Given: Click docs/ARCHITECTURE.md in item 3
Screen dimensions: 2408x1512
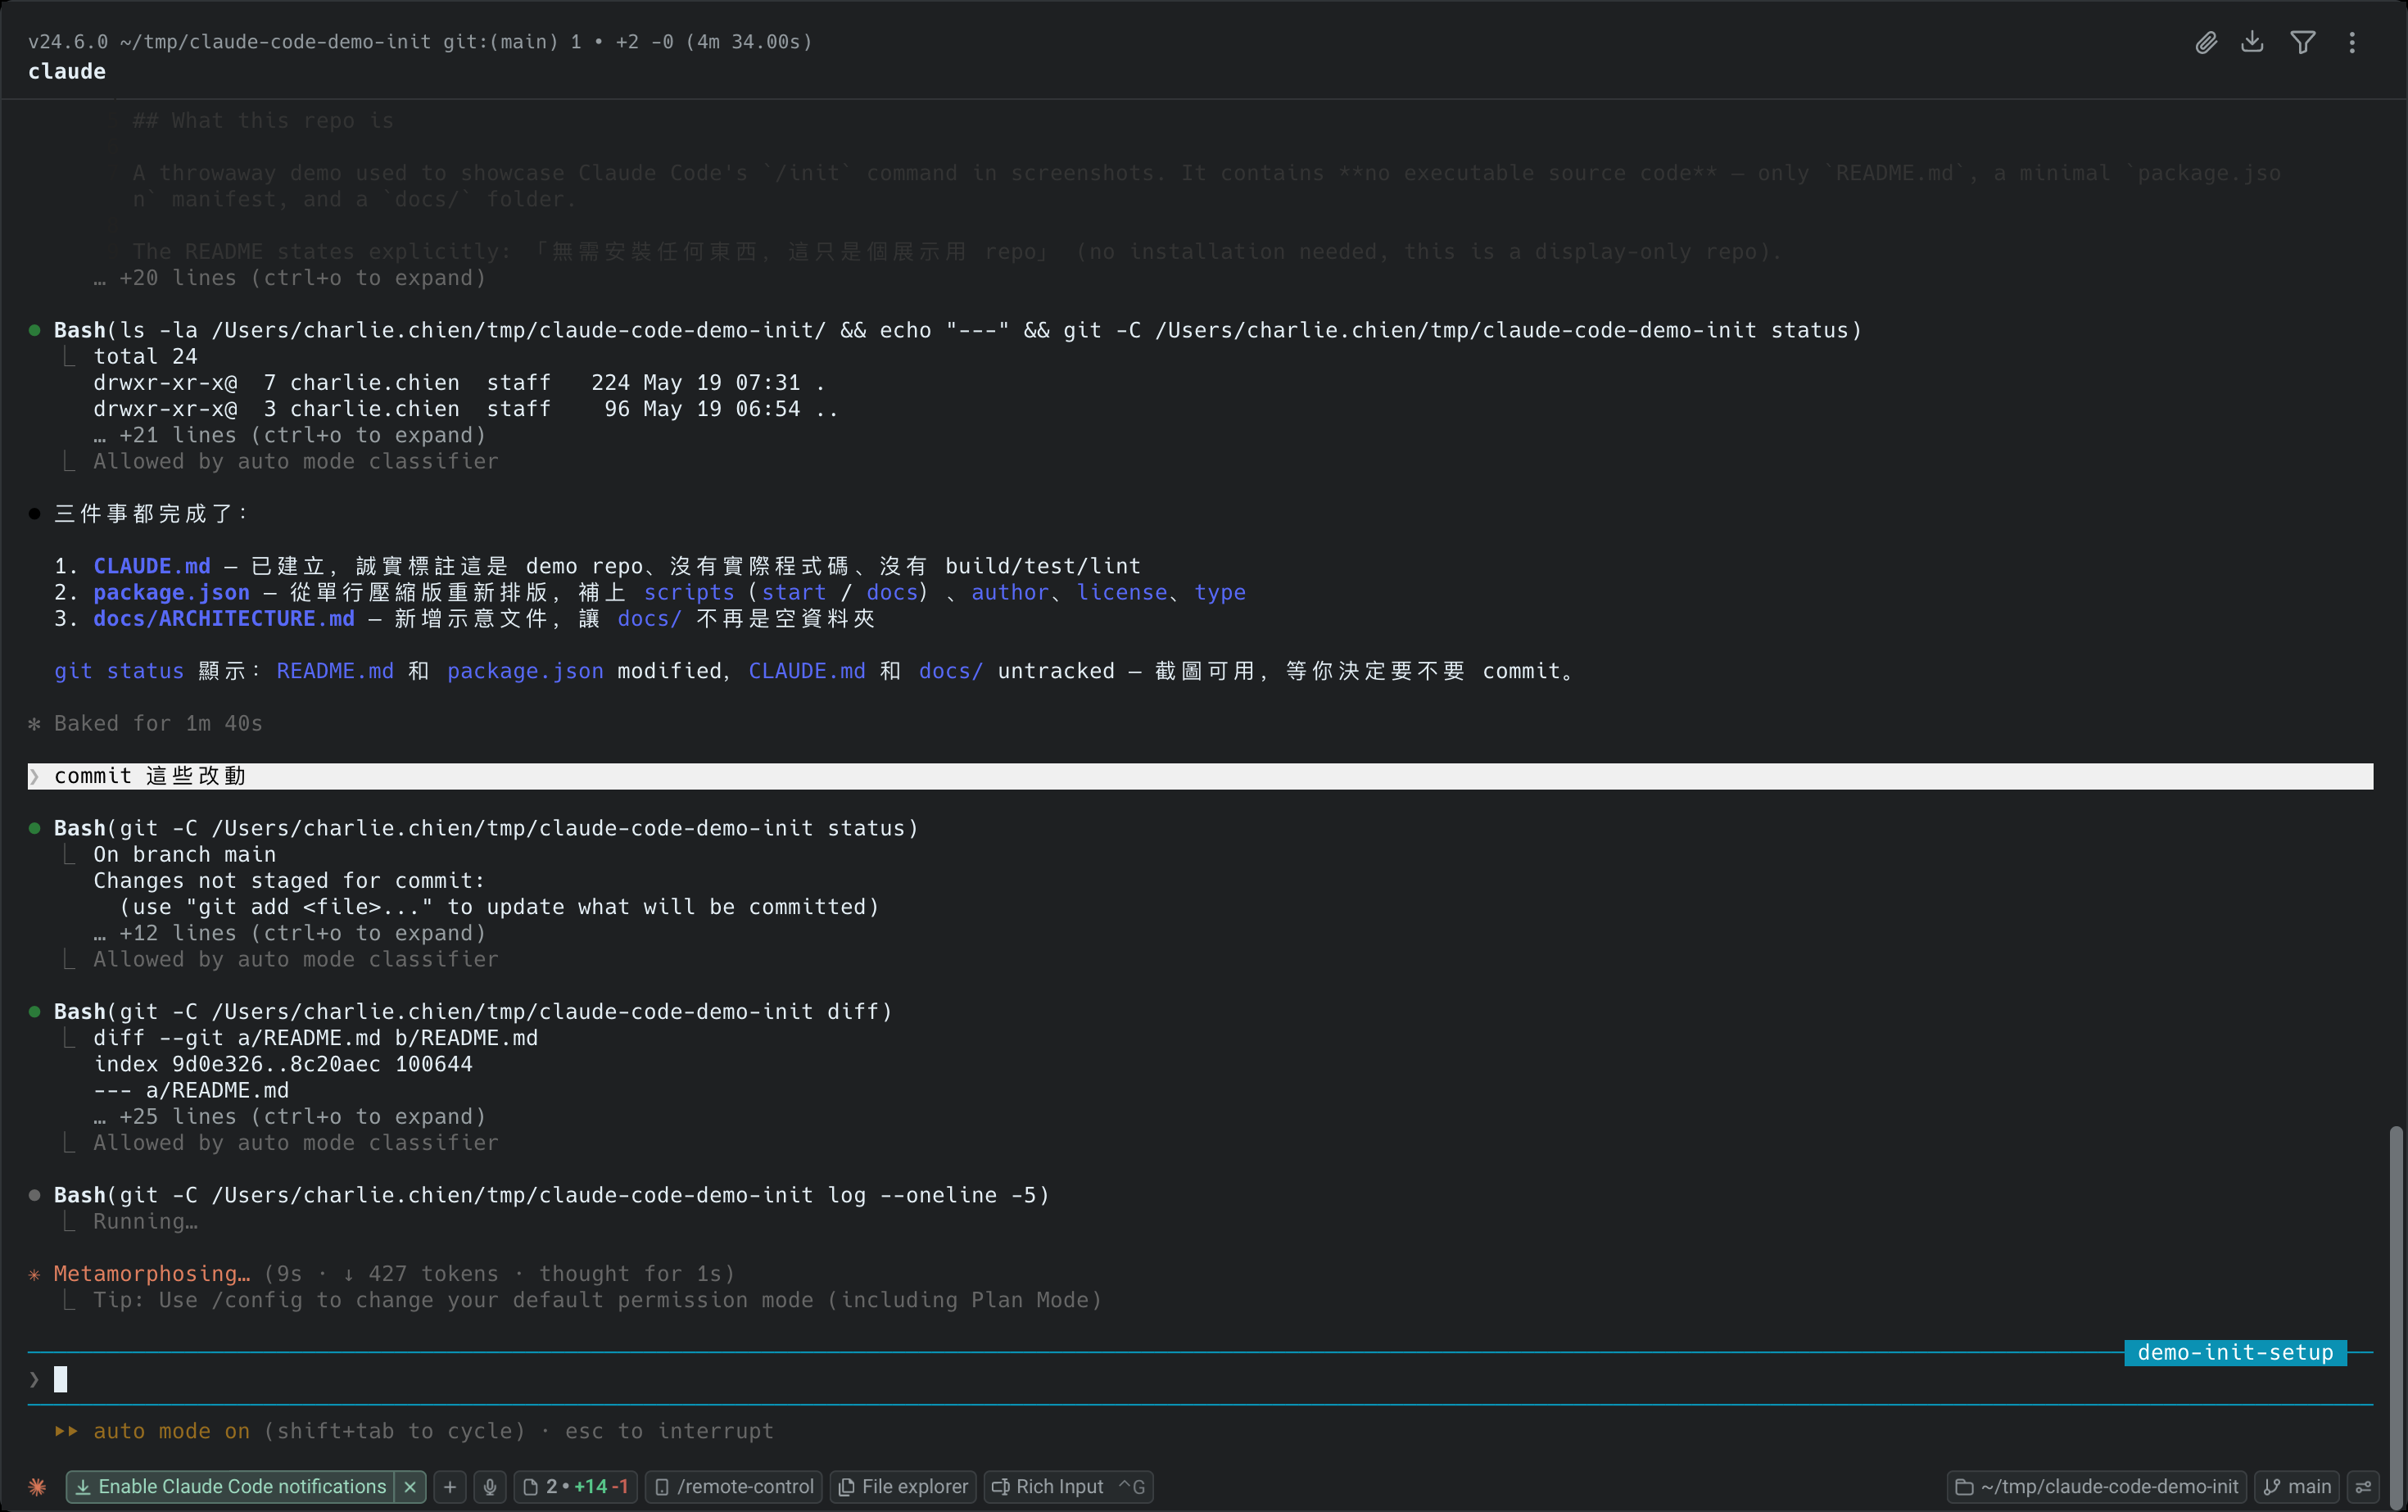Looking at the screenshot, I should [x=224, y=618].
